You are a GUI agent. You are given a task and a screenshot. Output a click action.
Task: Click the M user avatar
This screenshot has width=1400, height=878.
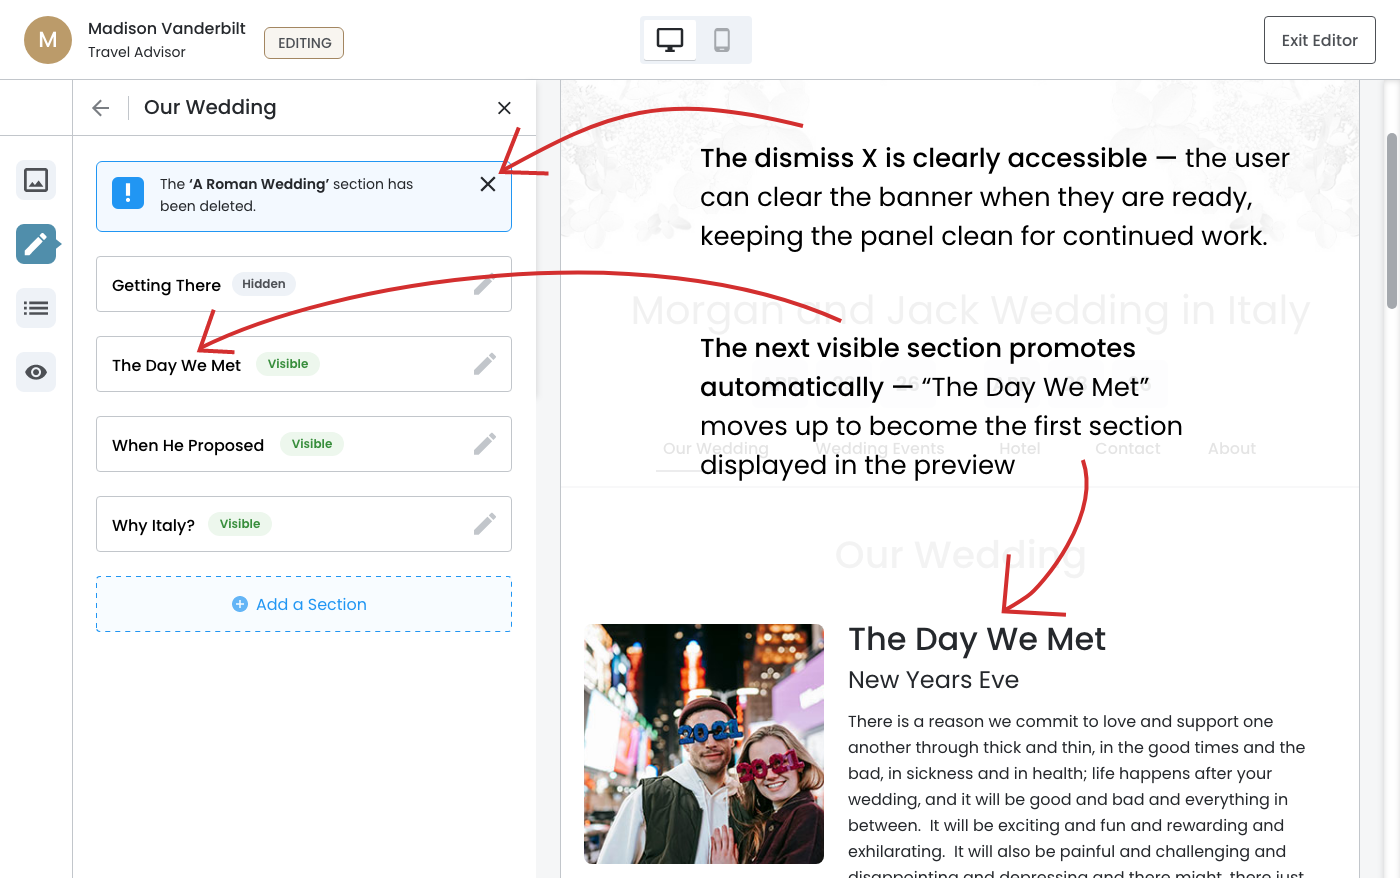(x=48, y=40)
